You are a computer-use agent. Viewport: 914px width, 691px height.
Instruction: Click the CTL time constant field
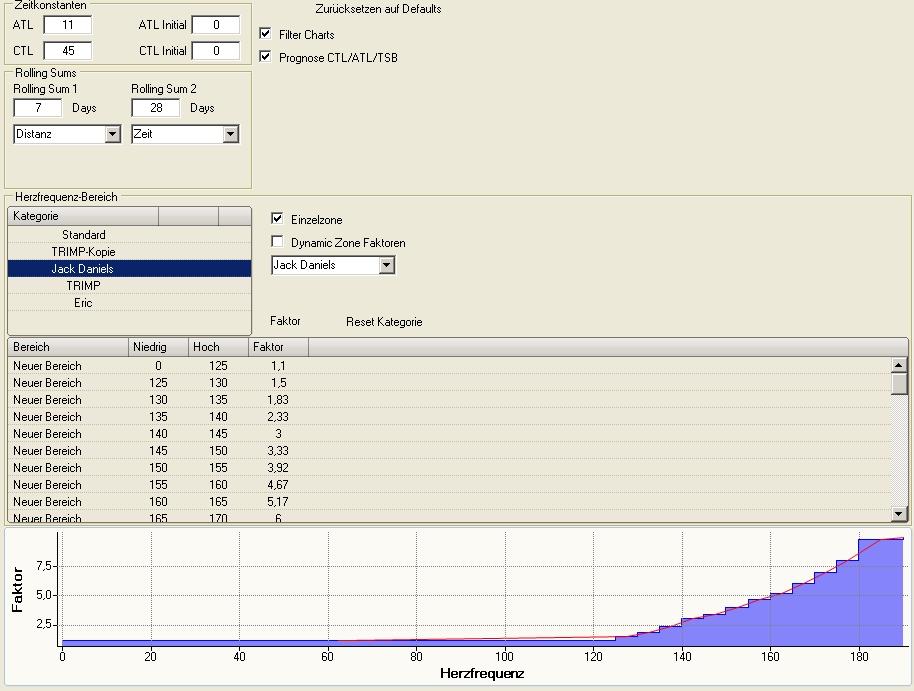[x=68, y=51]
